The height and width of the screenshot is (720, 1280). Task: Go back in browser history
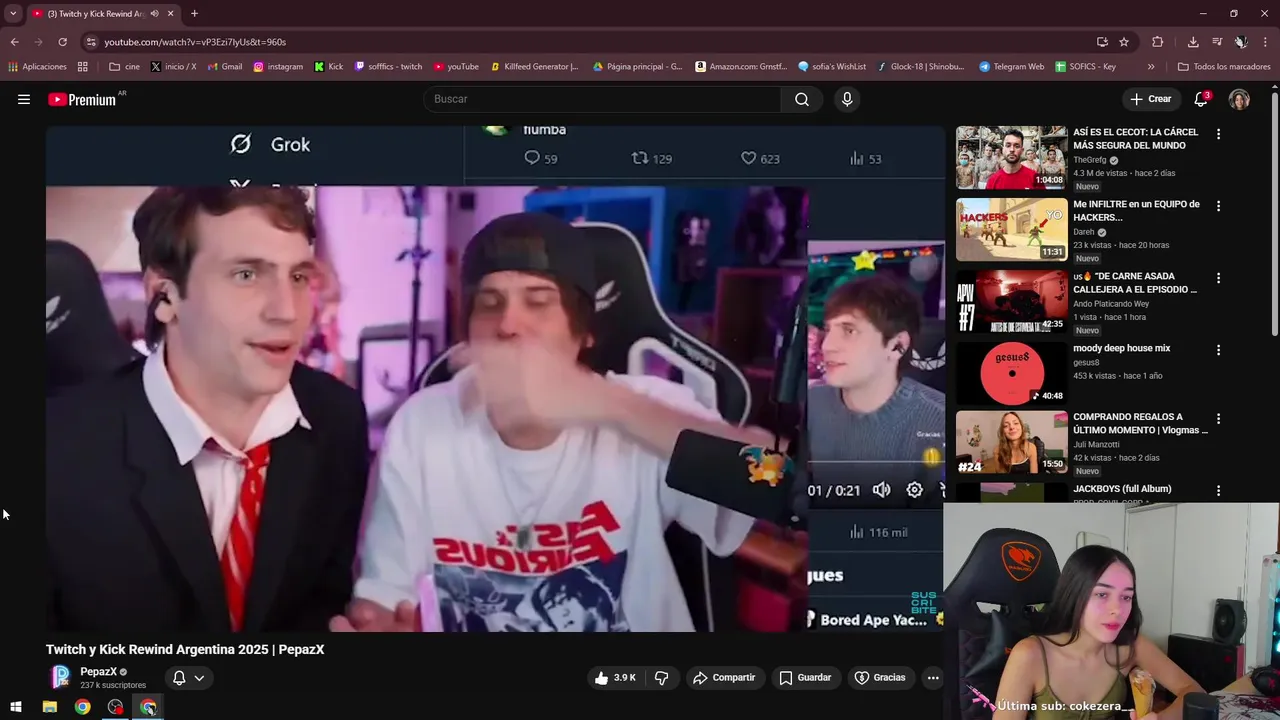[14, 42]
